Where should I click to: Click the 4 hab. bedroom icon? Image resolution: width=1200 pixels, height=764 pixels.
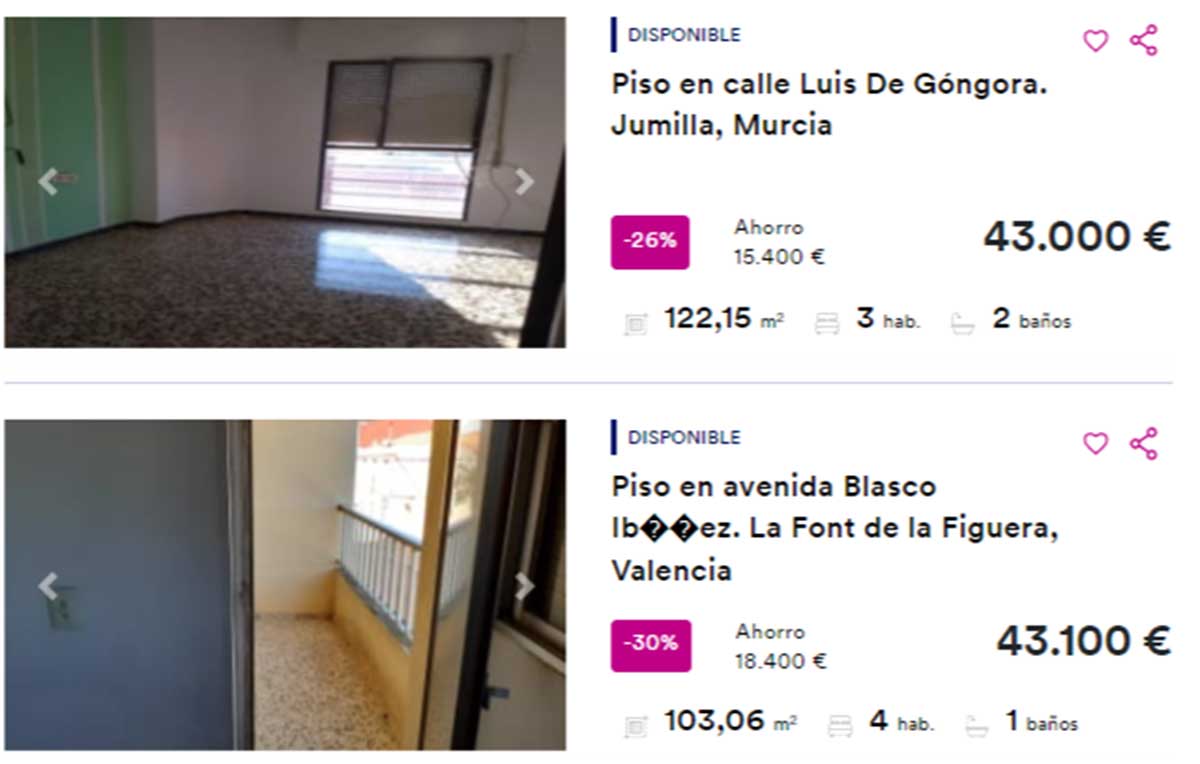click(x=840, y=725)
